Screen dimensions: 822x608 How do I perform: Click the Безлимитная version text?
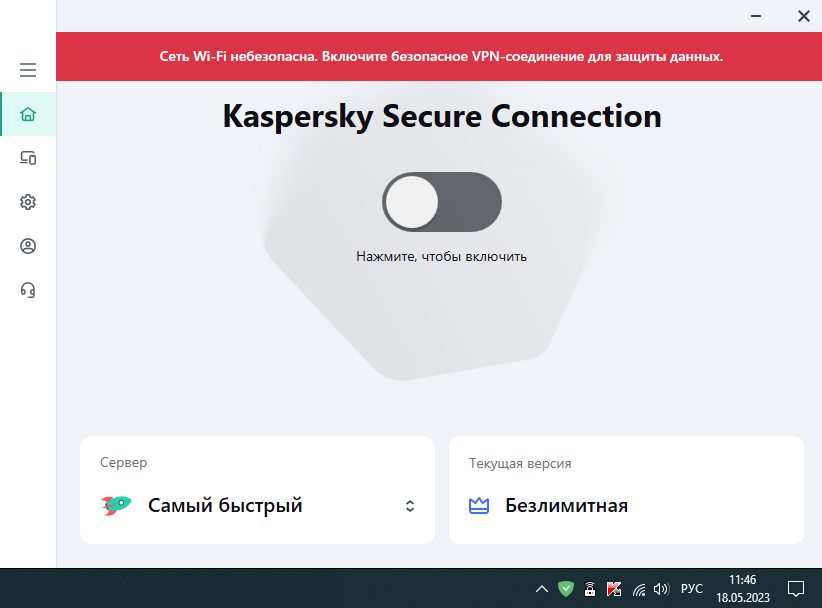[566, 506]
